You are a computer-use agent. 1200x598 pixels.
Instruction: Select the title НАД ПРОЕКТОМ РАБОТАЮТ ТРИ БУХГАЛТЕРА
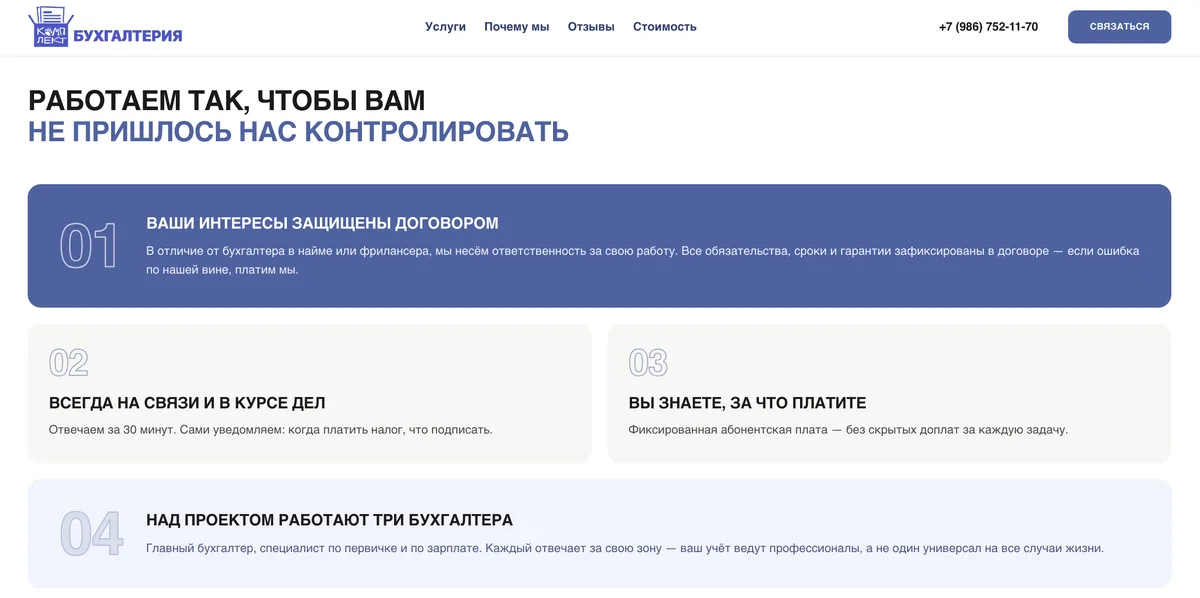329,520
